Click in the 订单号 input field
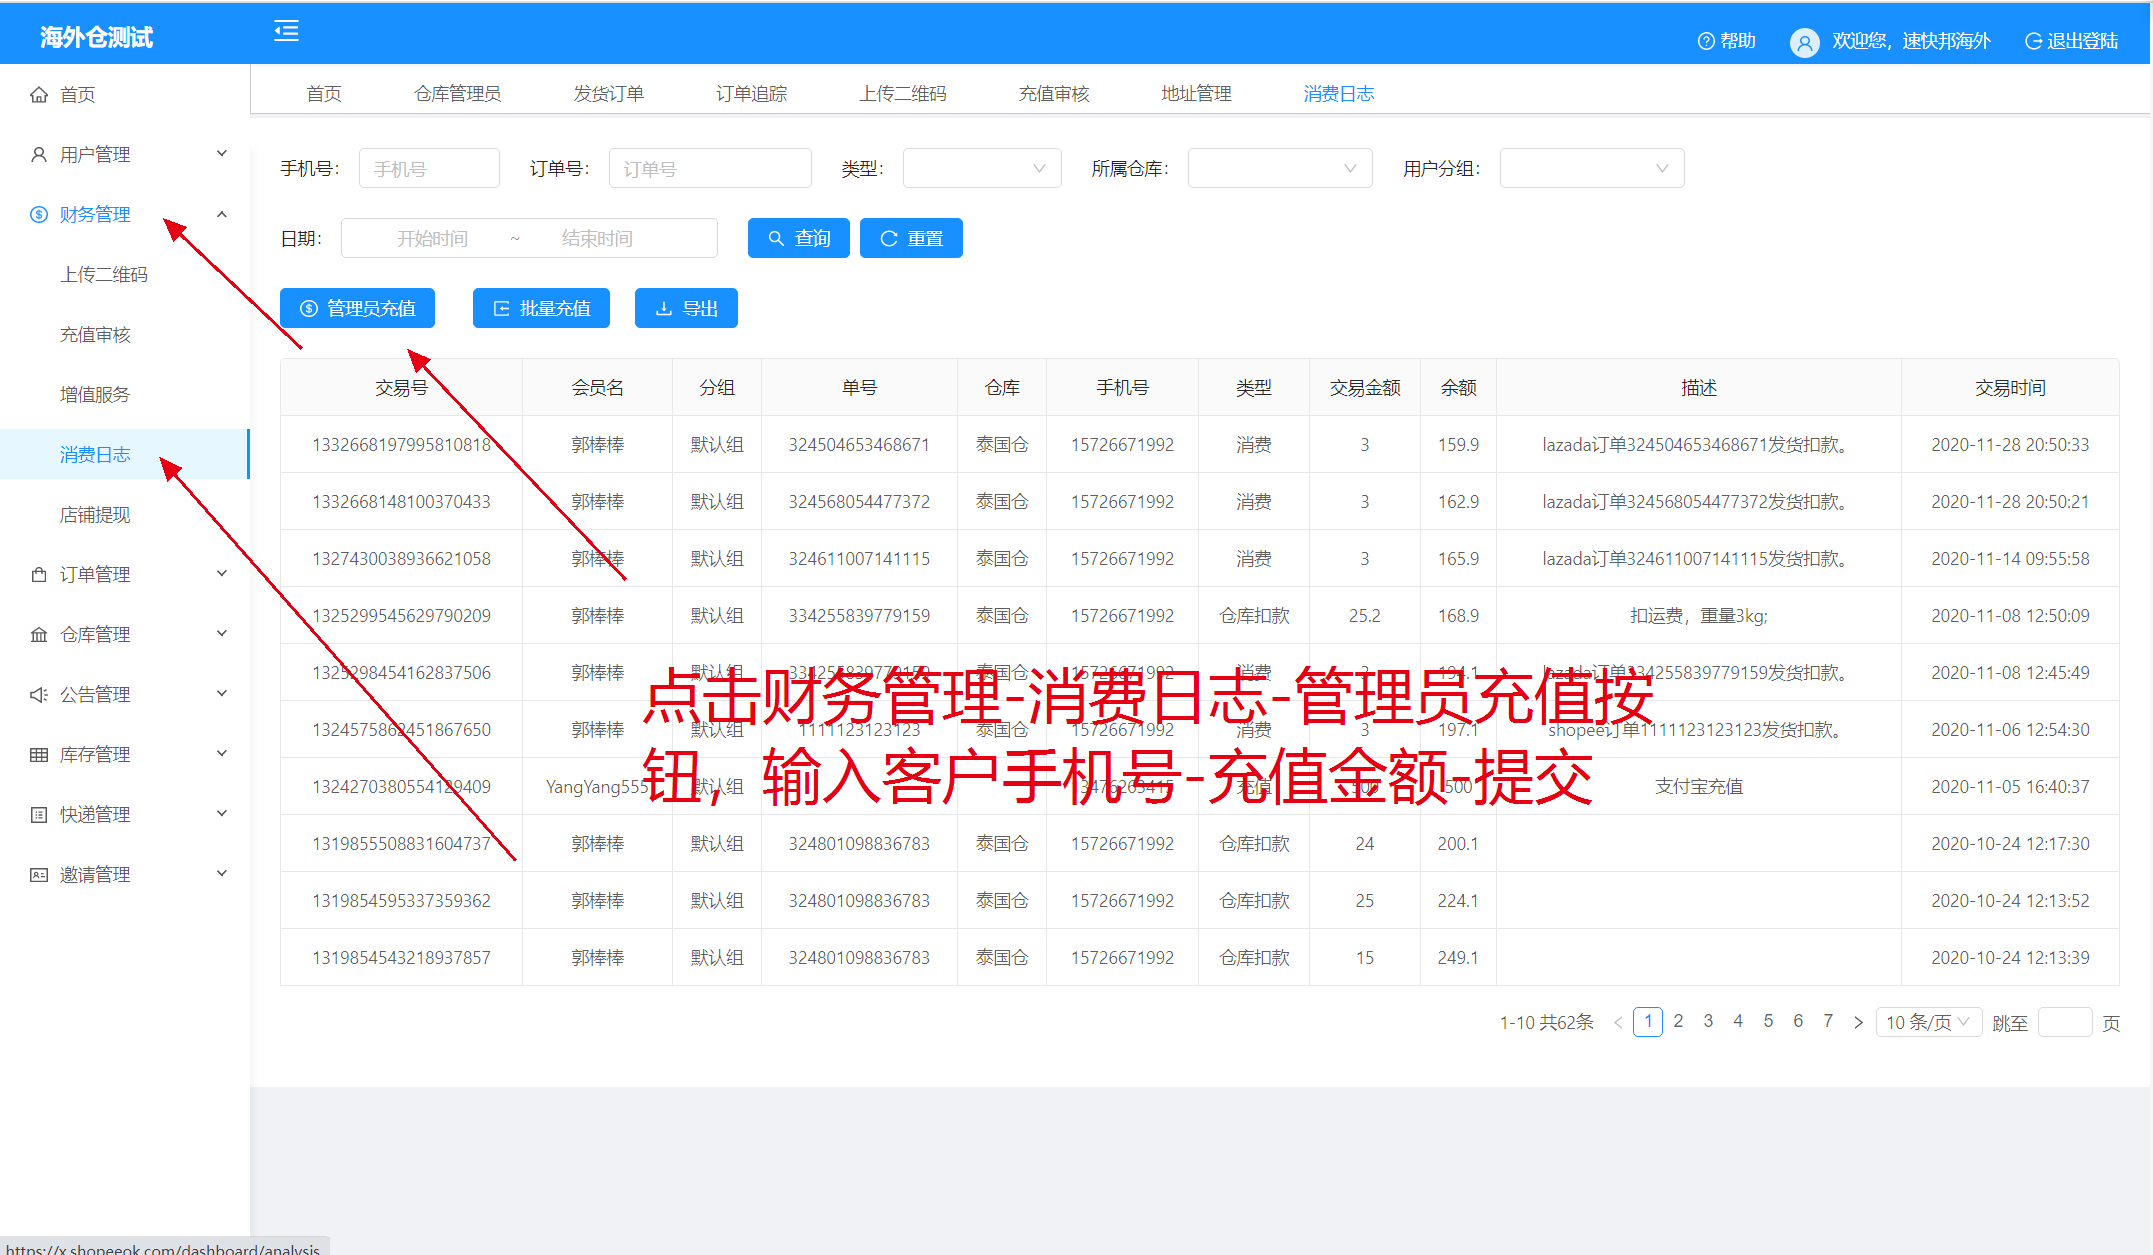 click(x=710, y=168)
